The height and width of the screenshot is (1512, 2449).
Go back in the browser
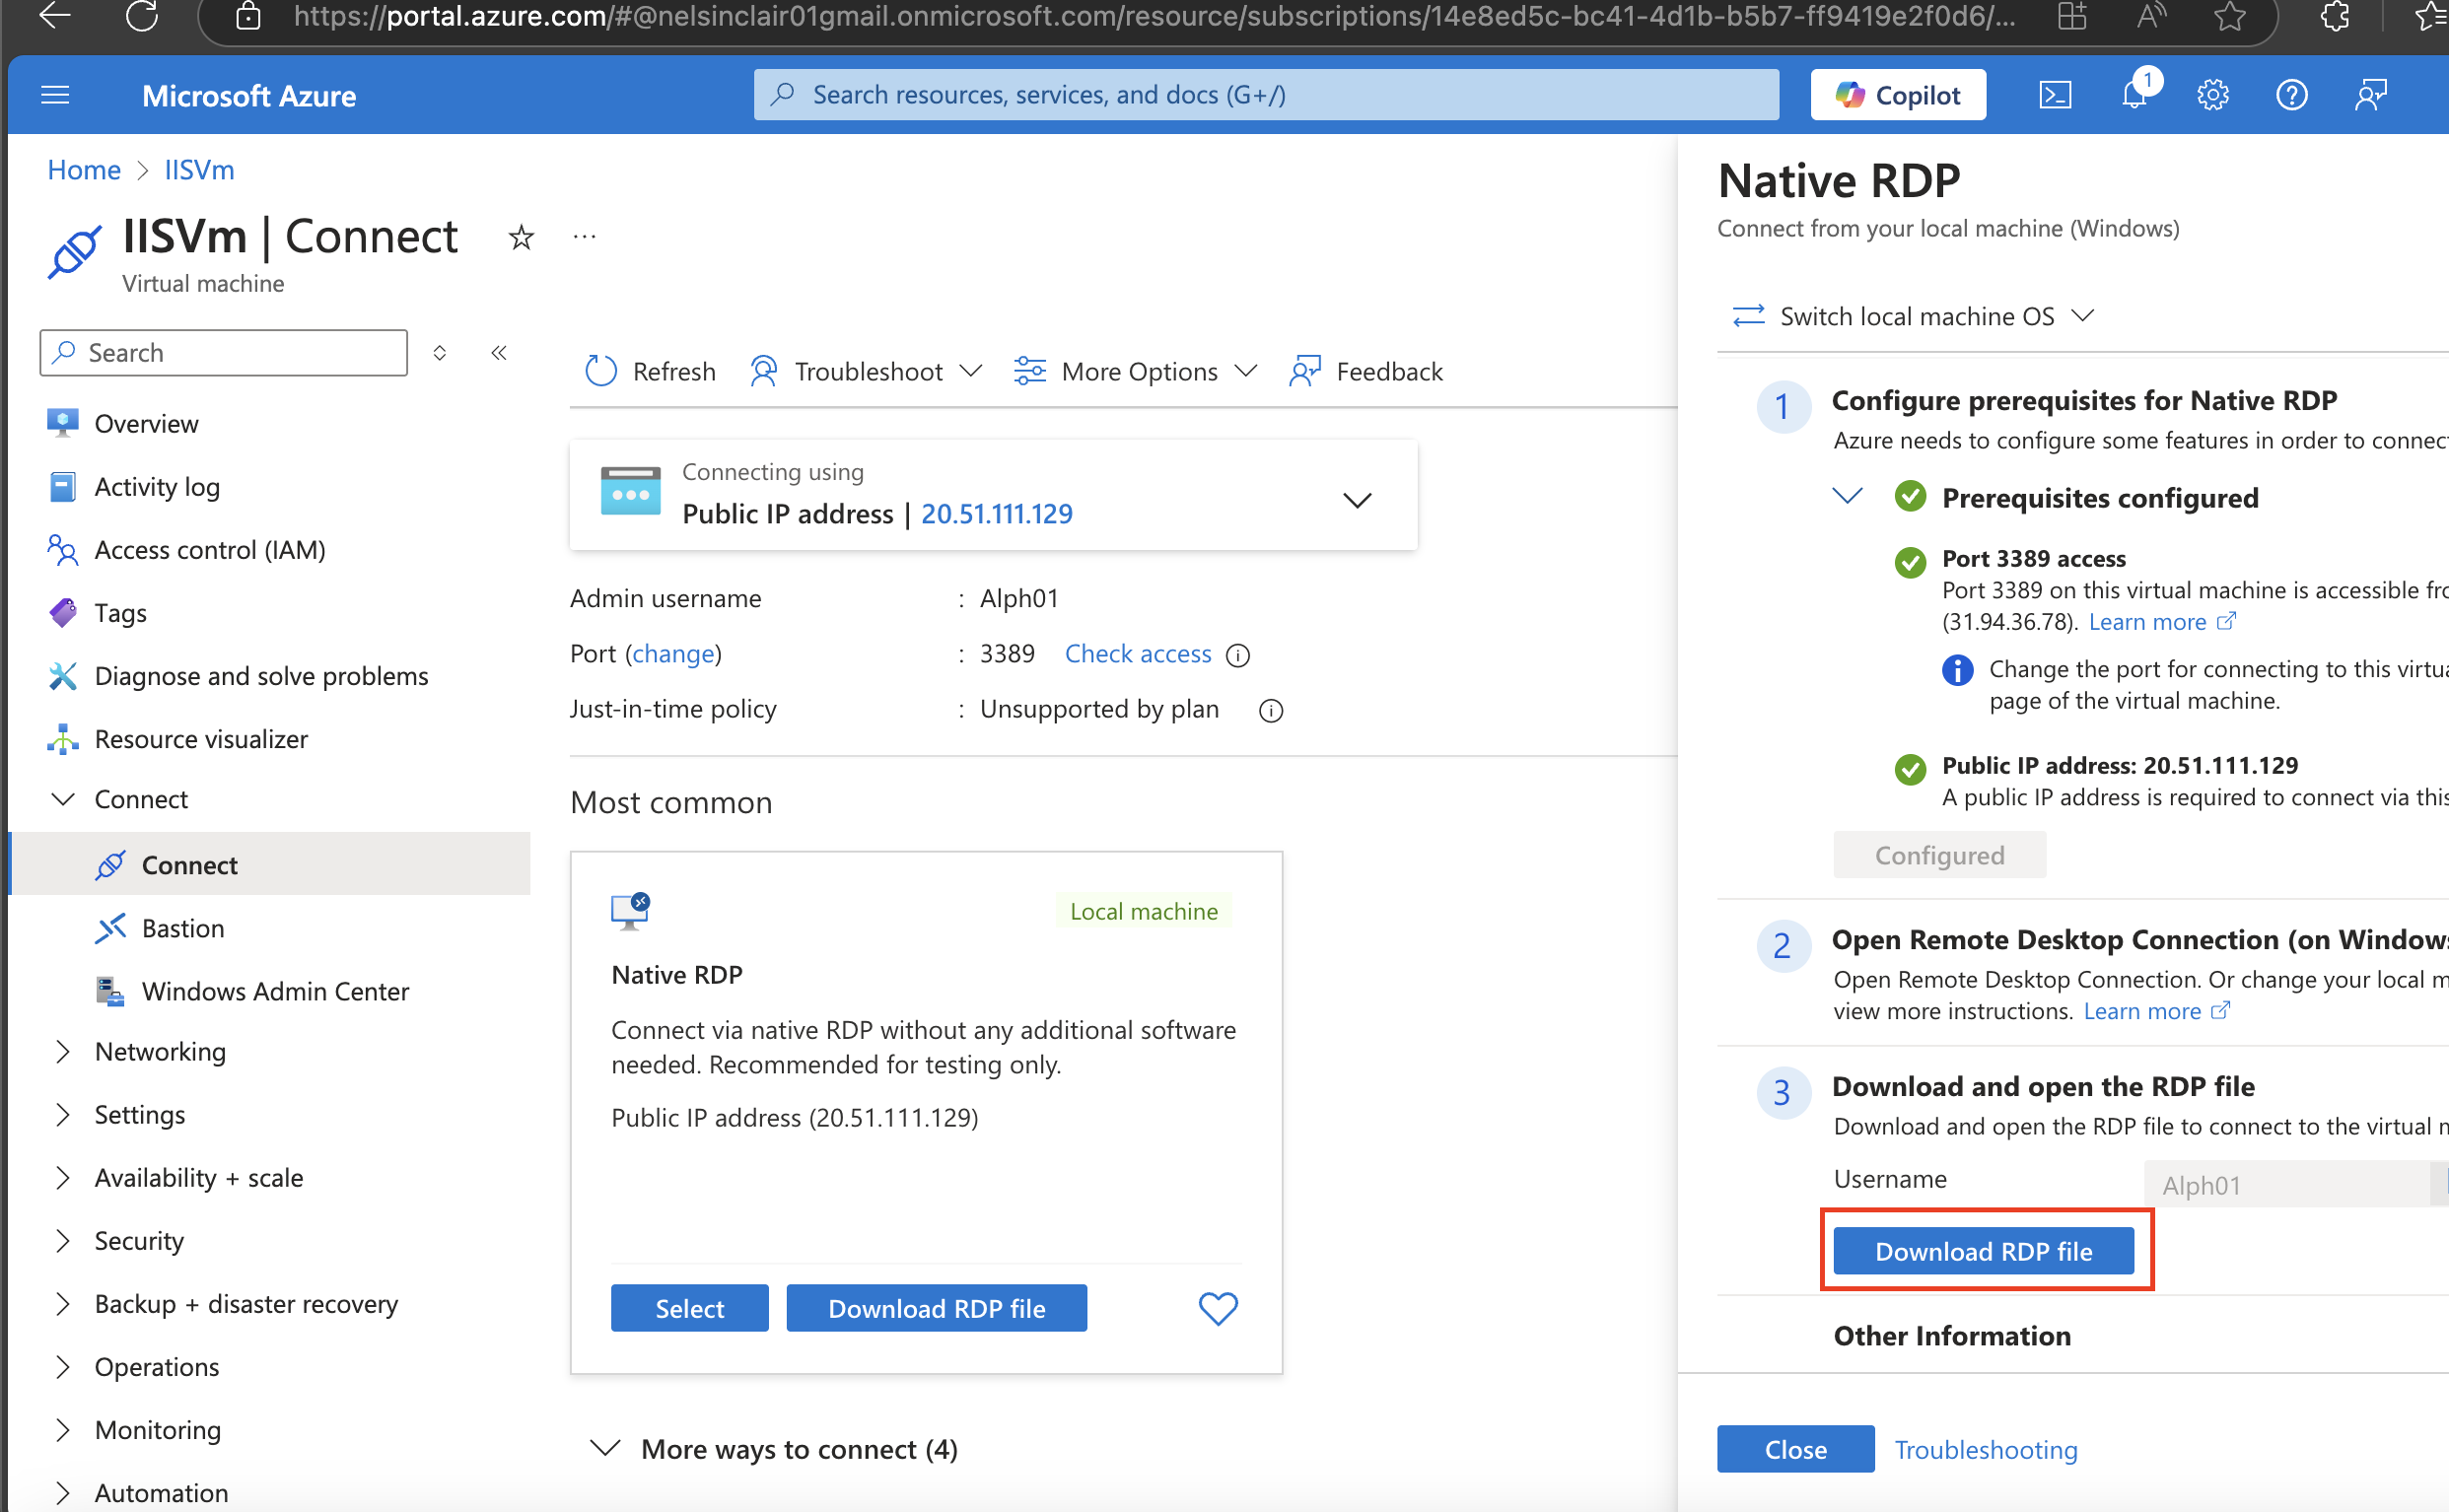(54, 16)
